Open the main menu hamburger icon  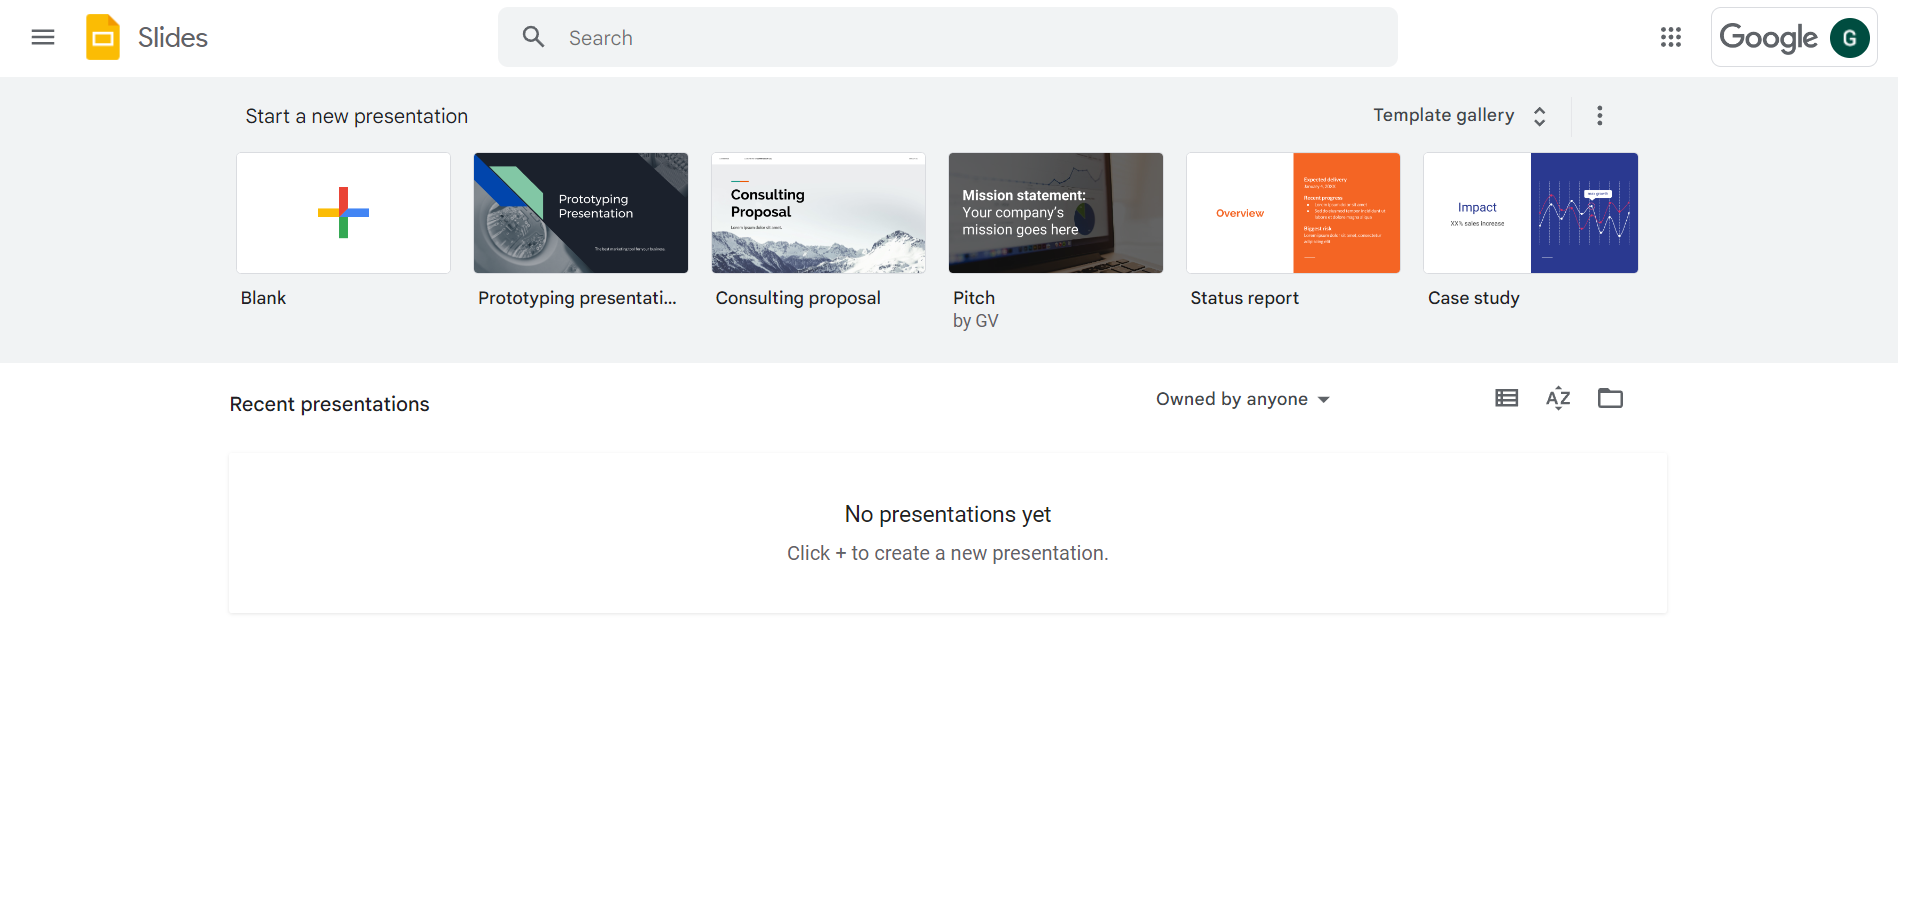pos(43,38)
